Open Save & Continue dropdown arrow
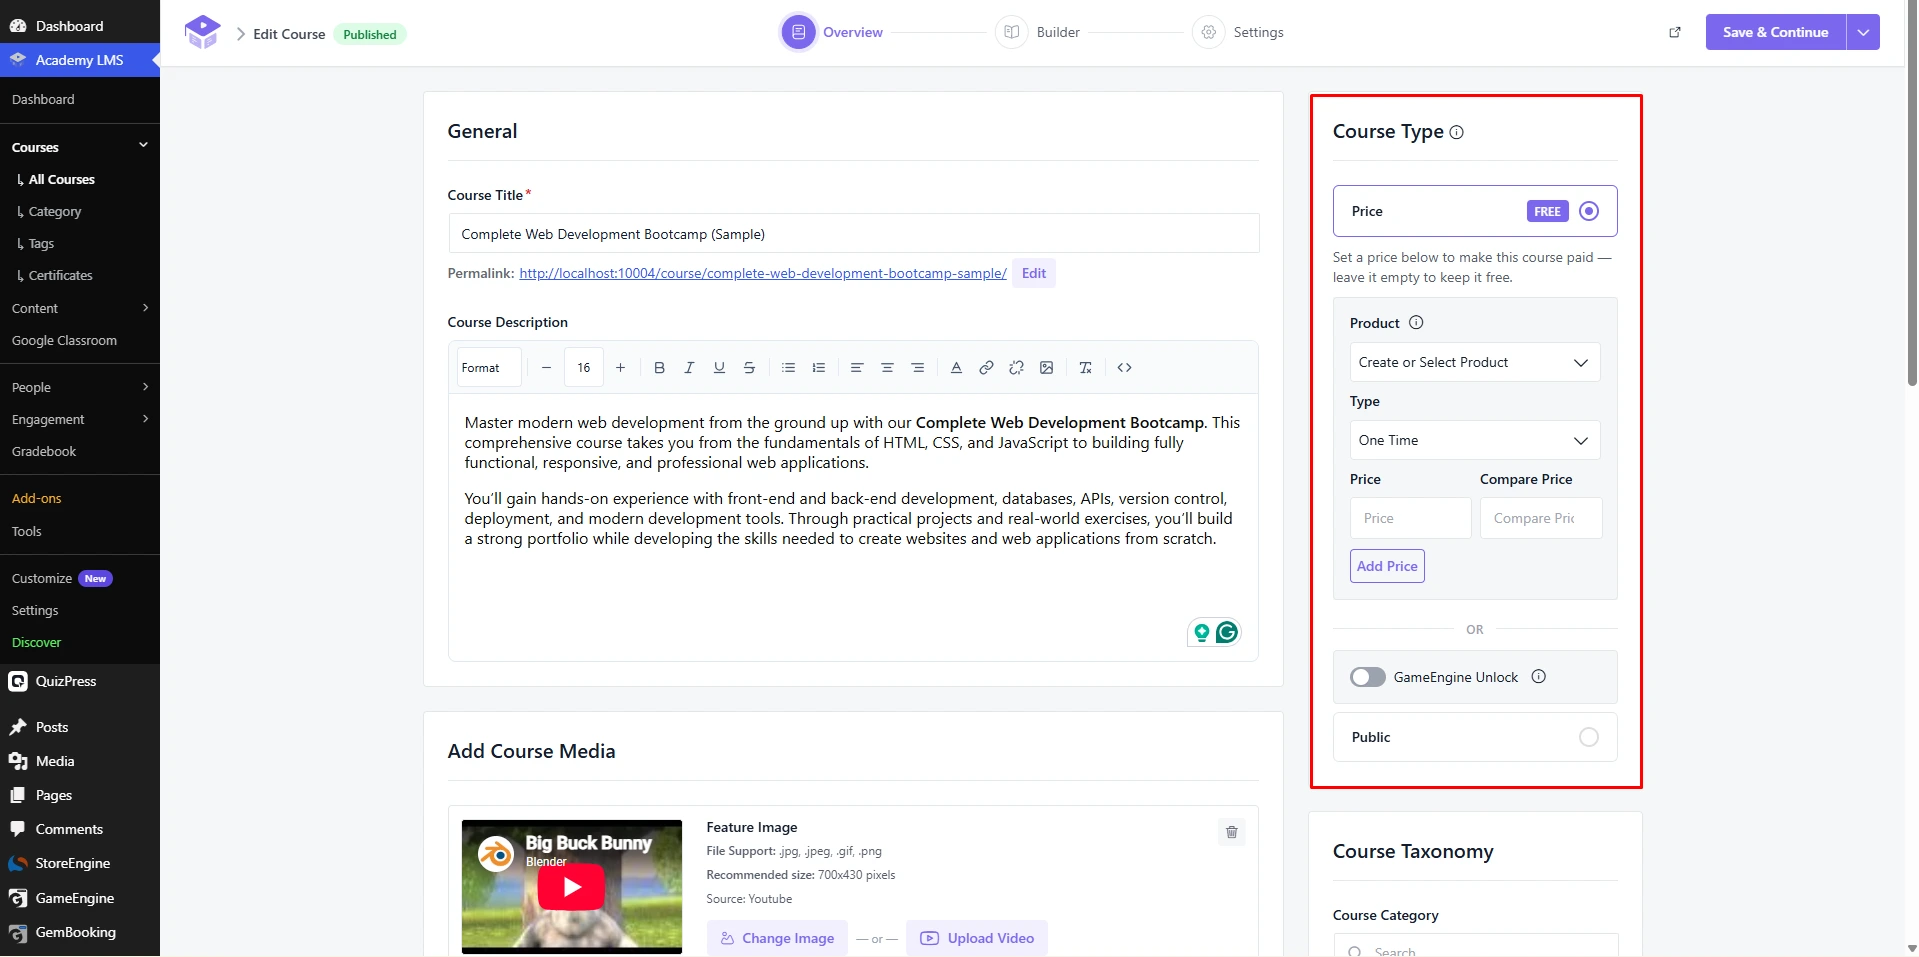Viewport: 1919px width, 957px height. tap(1863, 32)
